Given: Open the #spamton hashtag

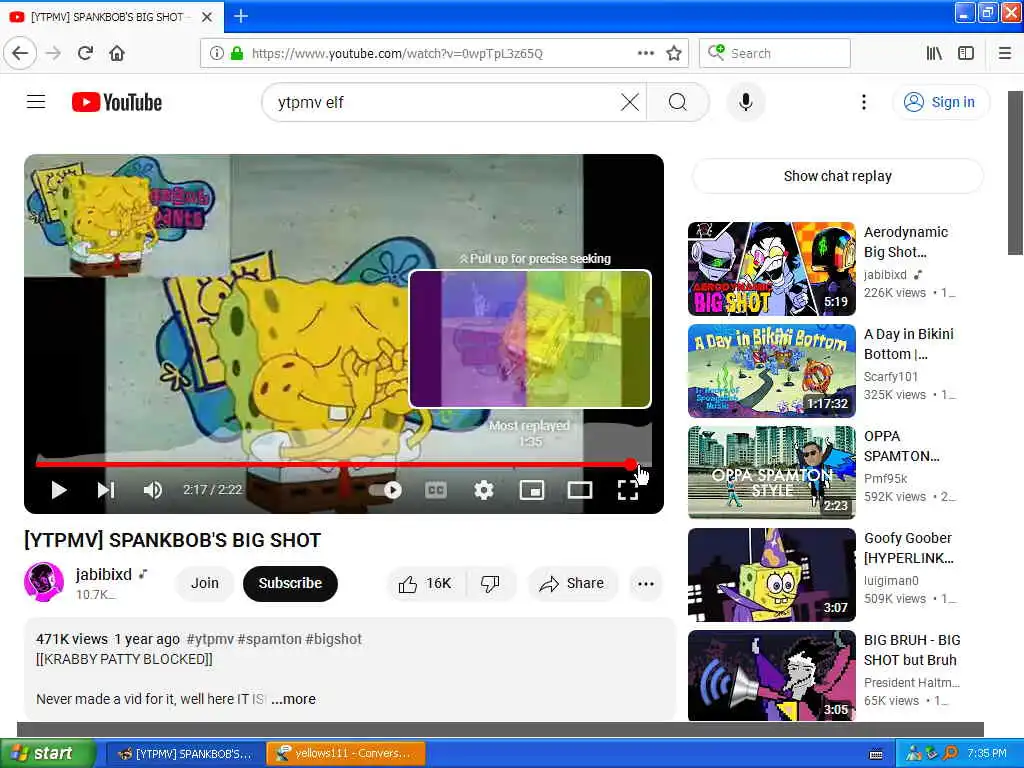Looking at the screenshot, I should click(x=268, y=639).
